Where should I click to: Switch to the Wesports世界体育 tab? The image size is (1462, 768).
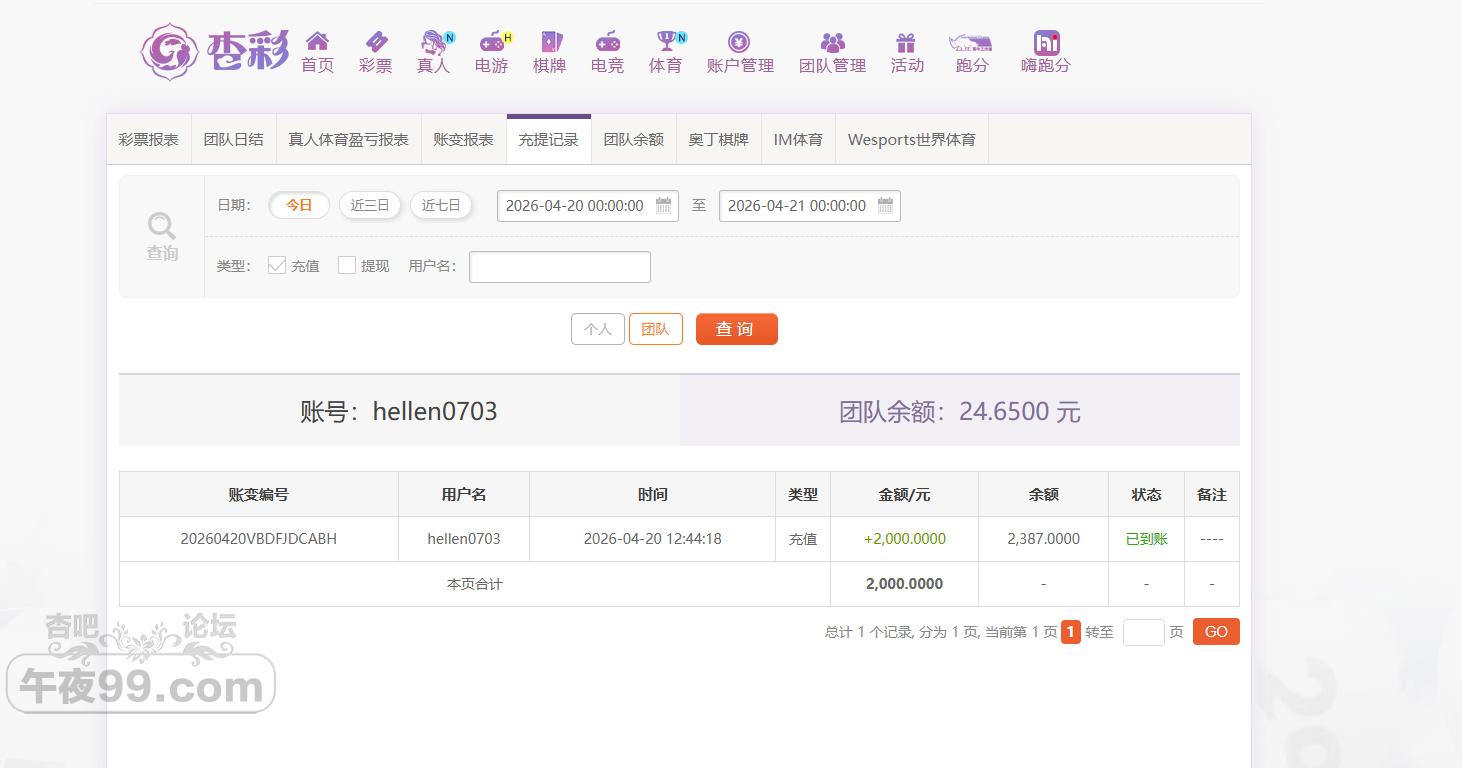click(912, 140)
